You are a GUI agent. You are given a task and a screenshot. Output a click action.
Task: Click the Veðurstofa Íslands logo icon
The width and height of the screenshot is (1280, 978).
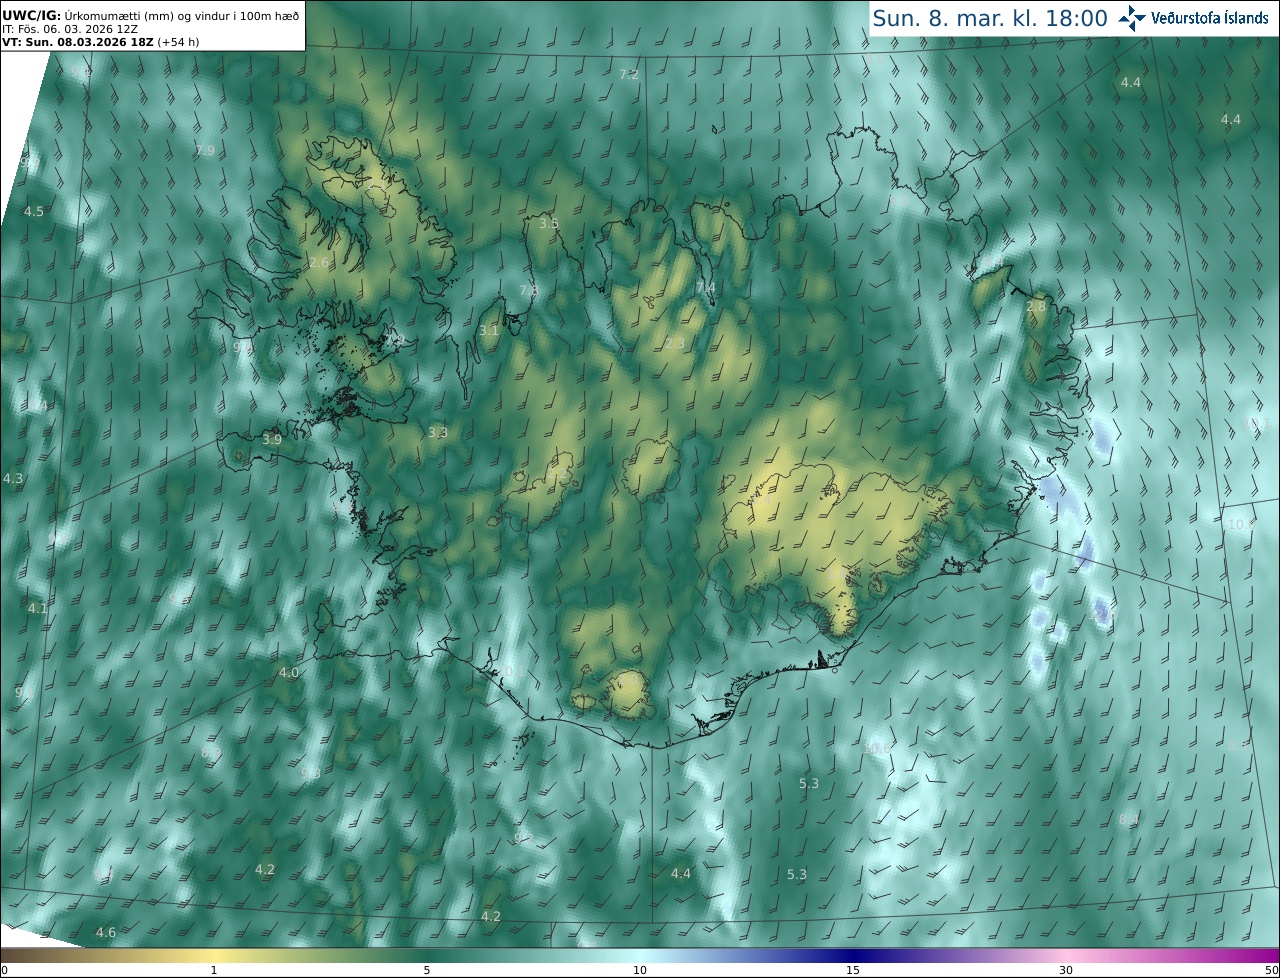[1132, 18]
